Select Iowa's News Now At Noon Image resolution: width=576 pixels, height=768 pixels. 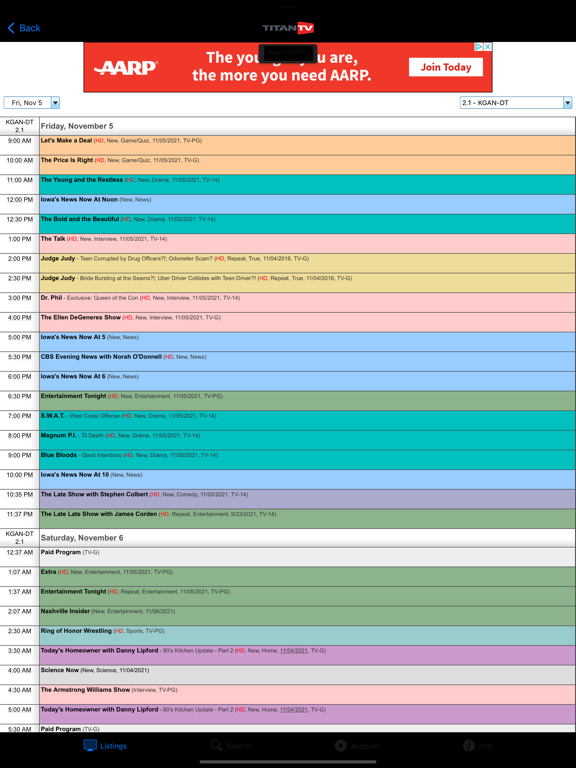click(x=307, y=204)
